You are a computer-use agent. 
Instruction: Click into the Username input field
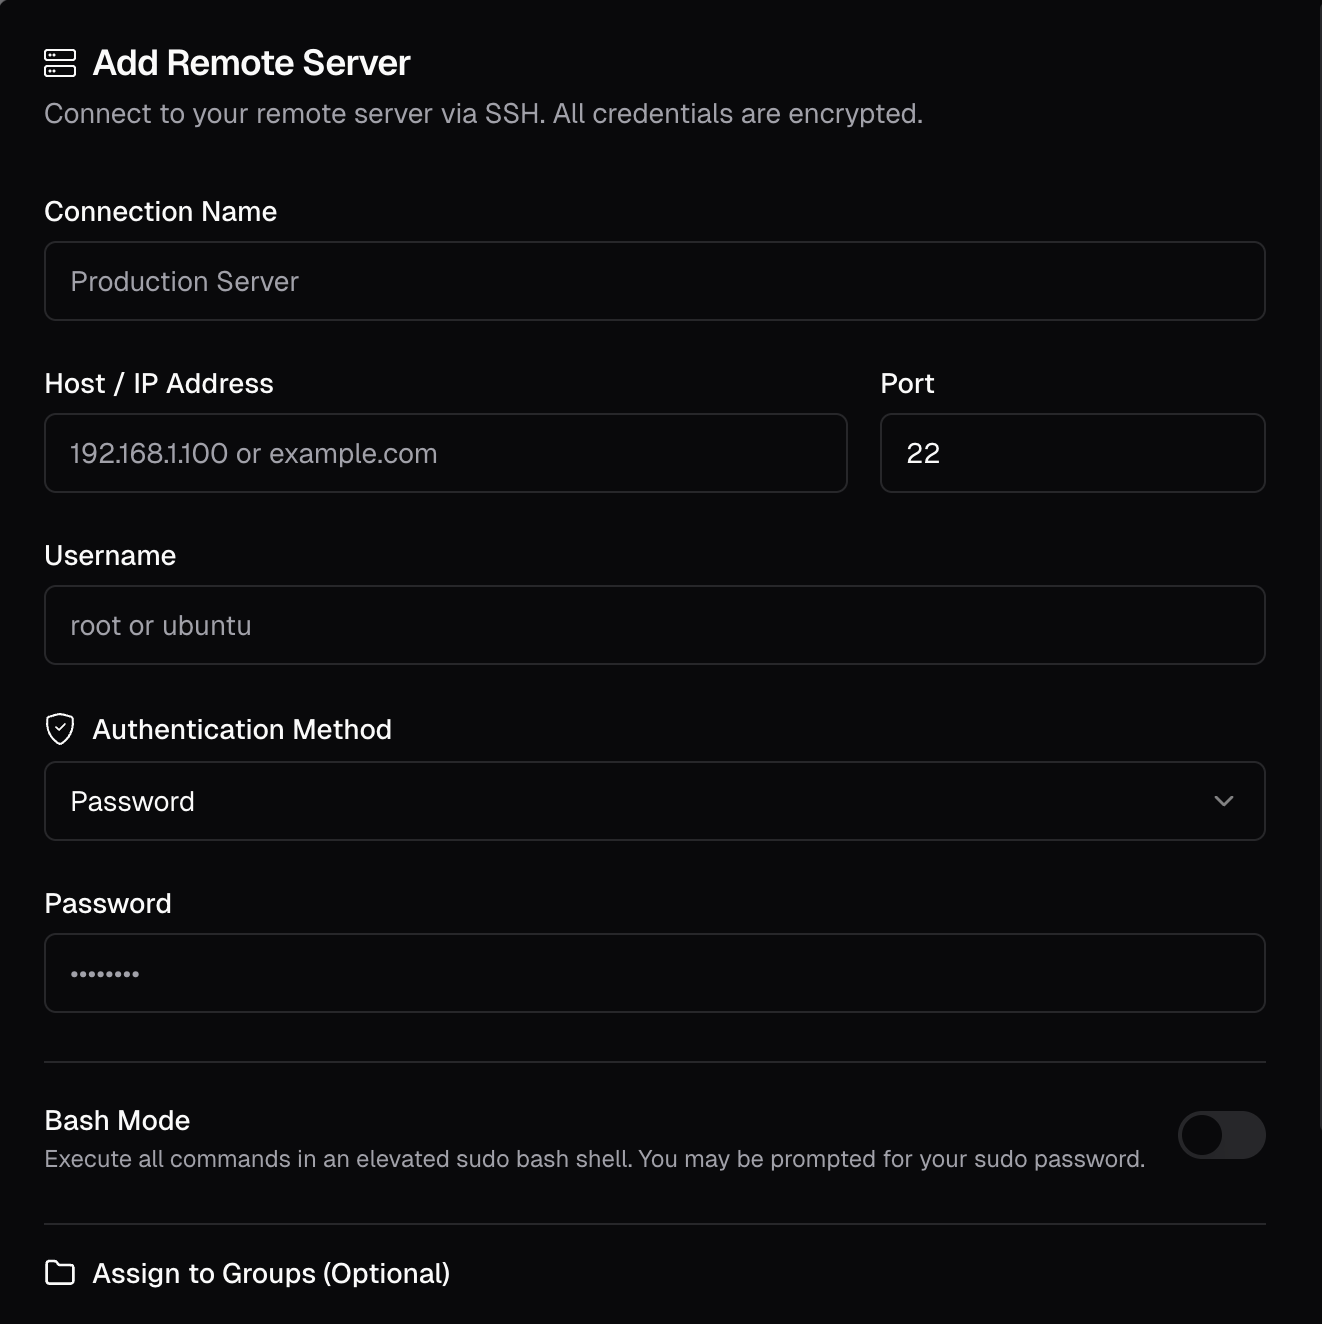(x=654, y=625)
